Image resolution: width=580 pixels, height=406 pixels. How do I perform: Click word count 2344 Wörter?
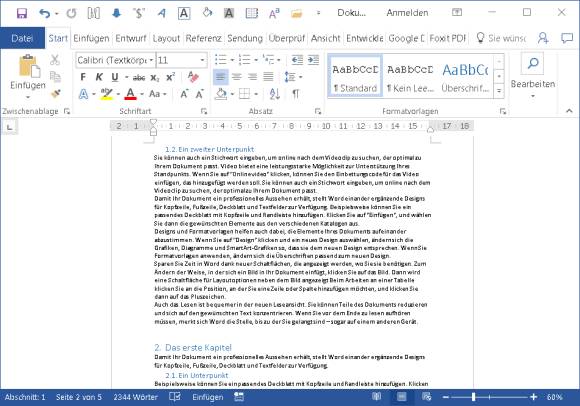[x=135, y=397]
